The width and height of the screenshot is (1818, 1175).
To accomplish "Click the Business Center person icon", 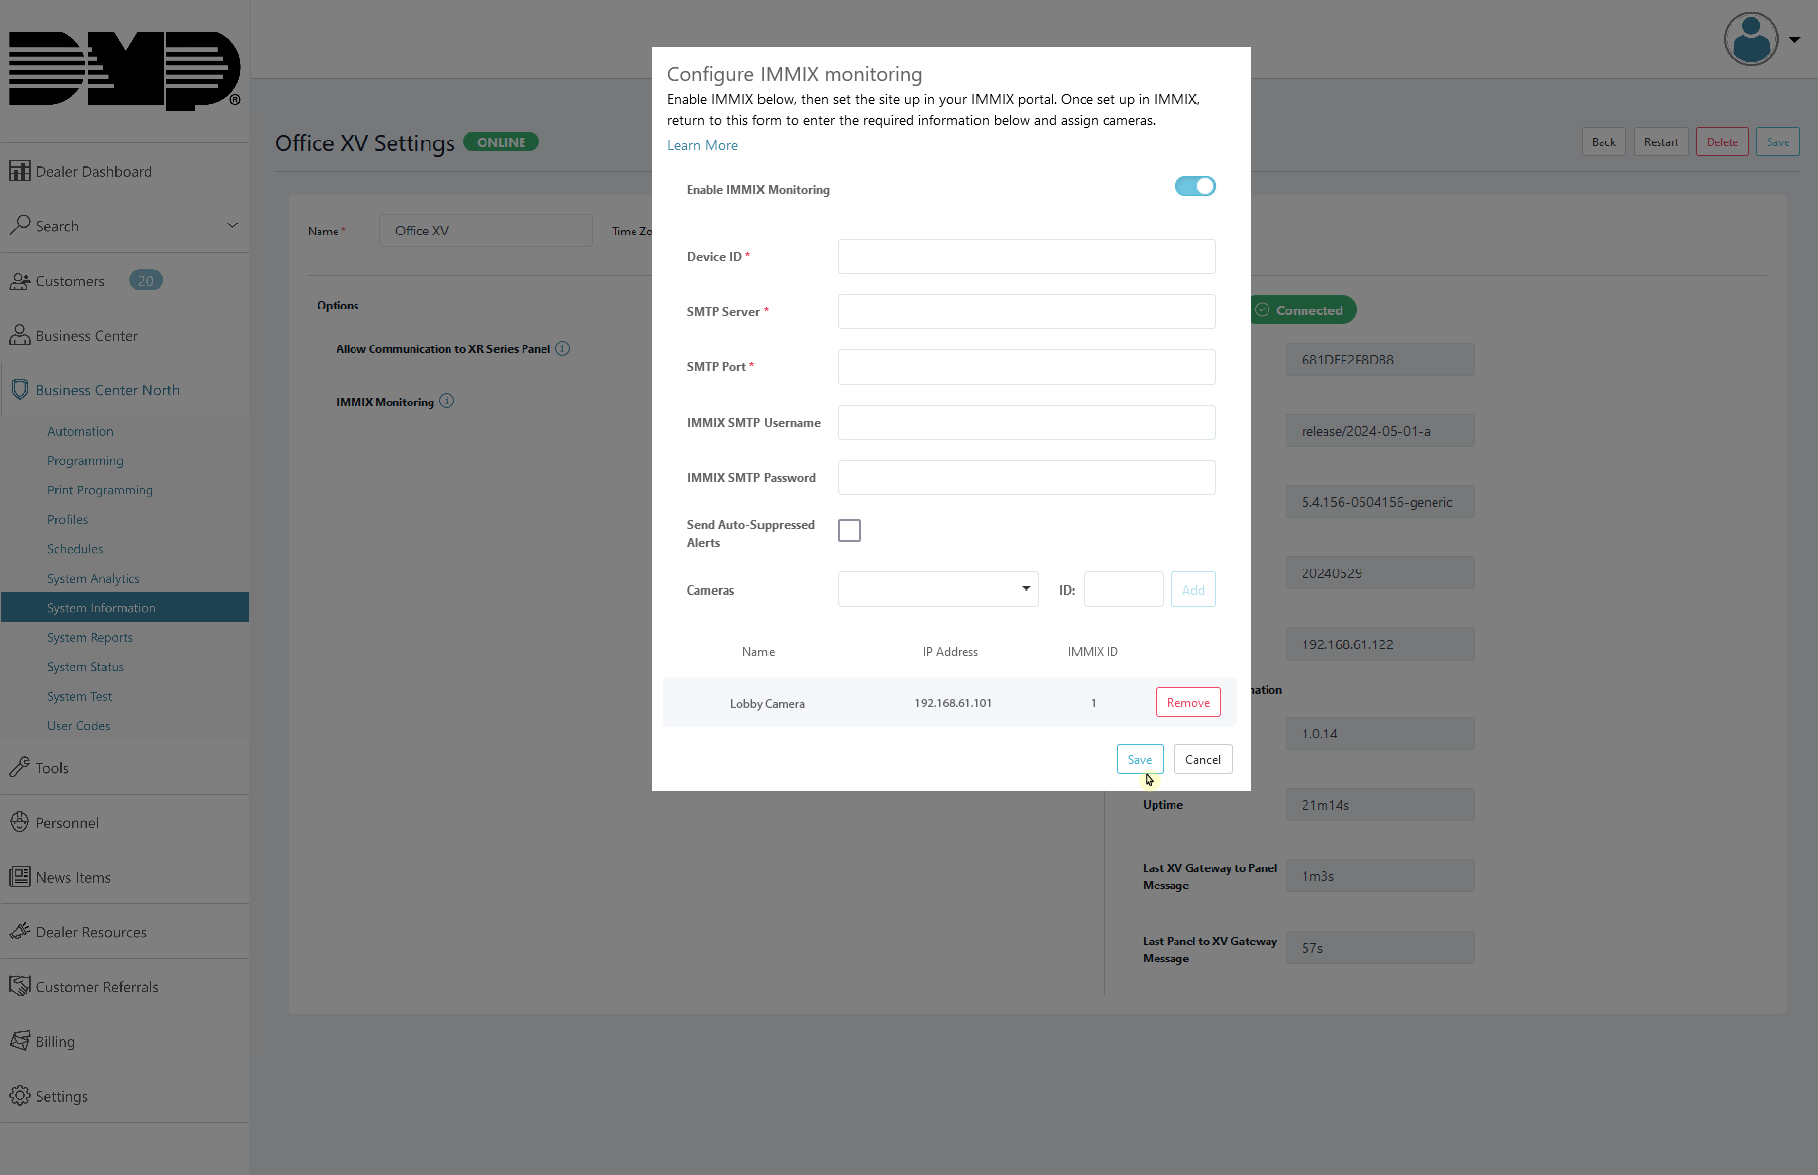I will pyautogui.click(x=19, y=335).
